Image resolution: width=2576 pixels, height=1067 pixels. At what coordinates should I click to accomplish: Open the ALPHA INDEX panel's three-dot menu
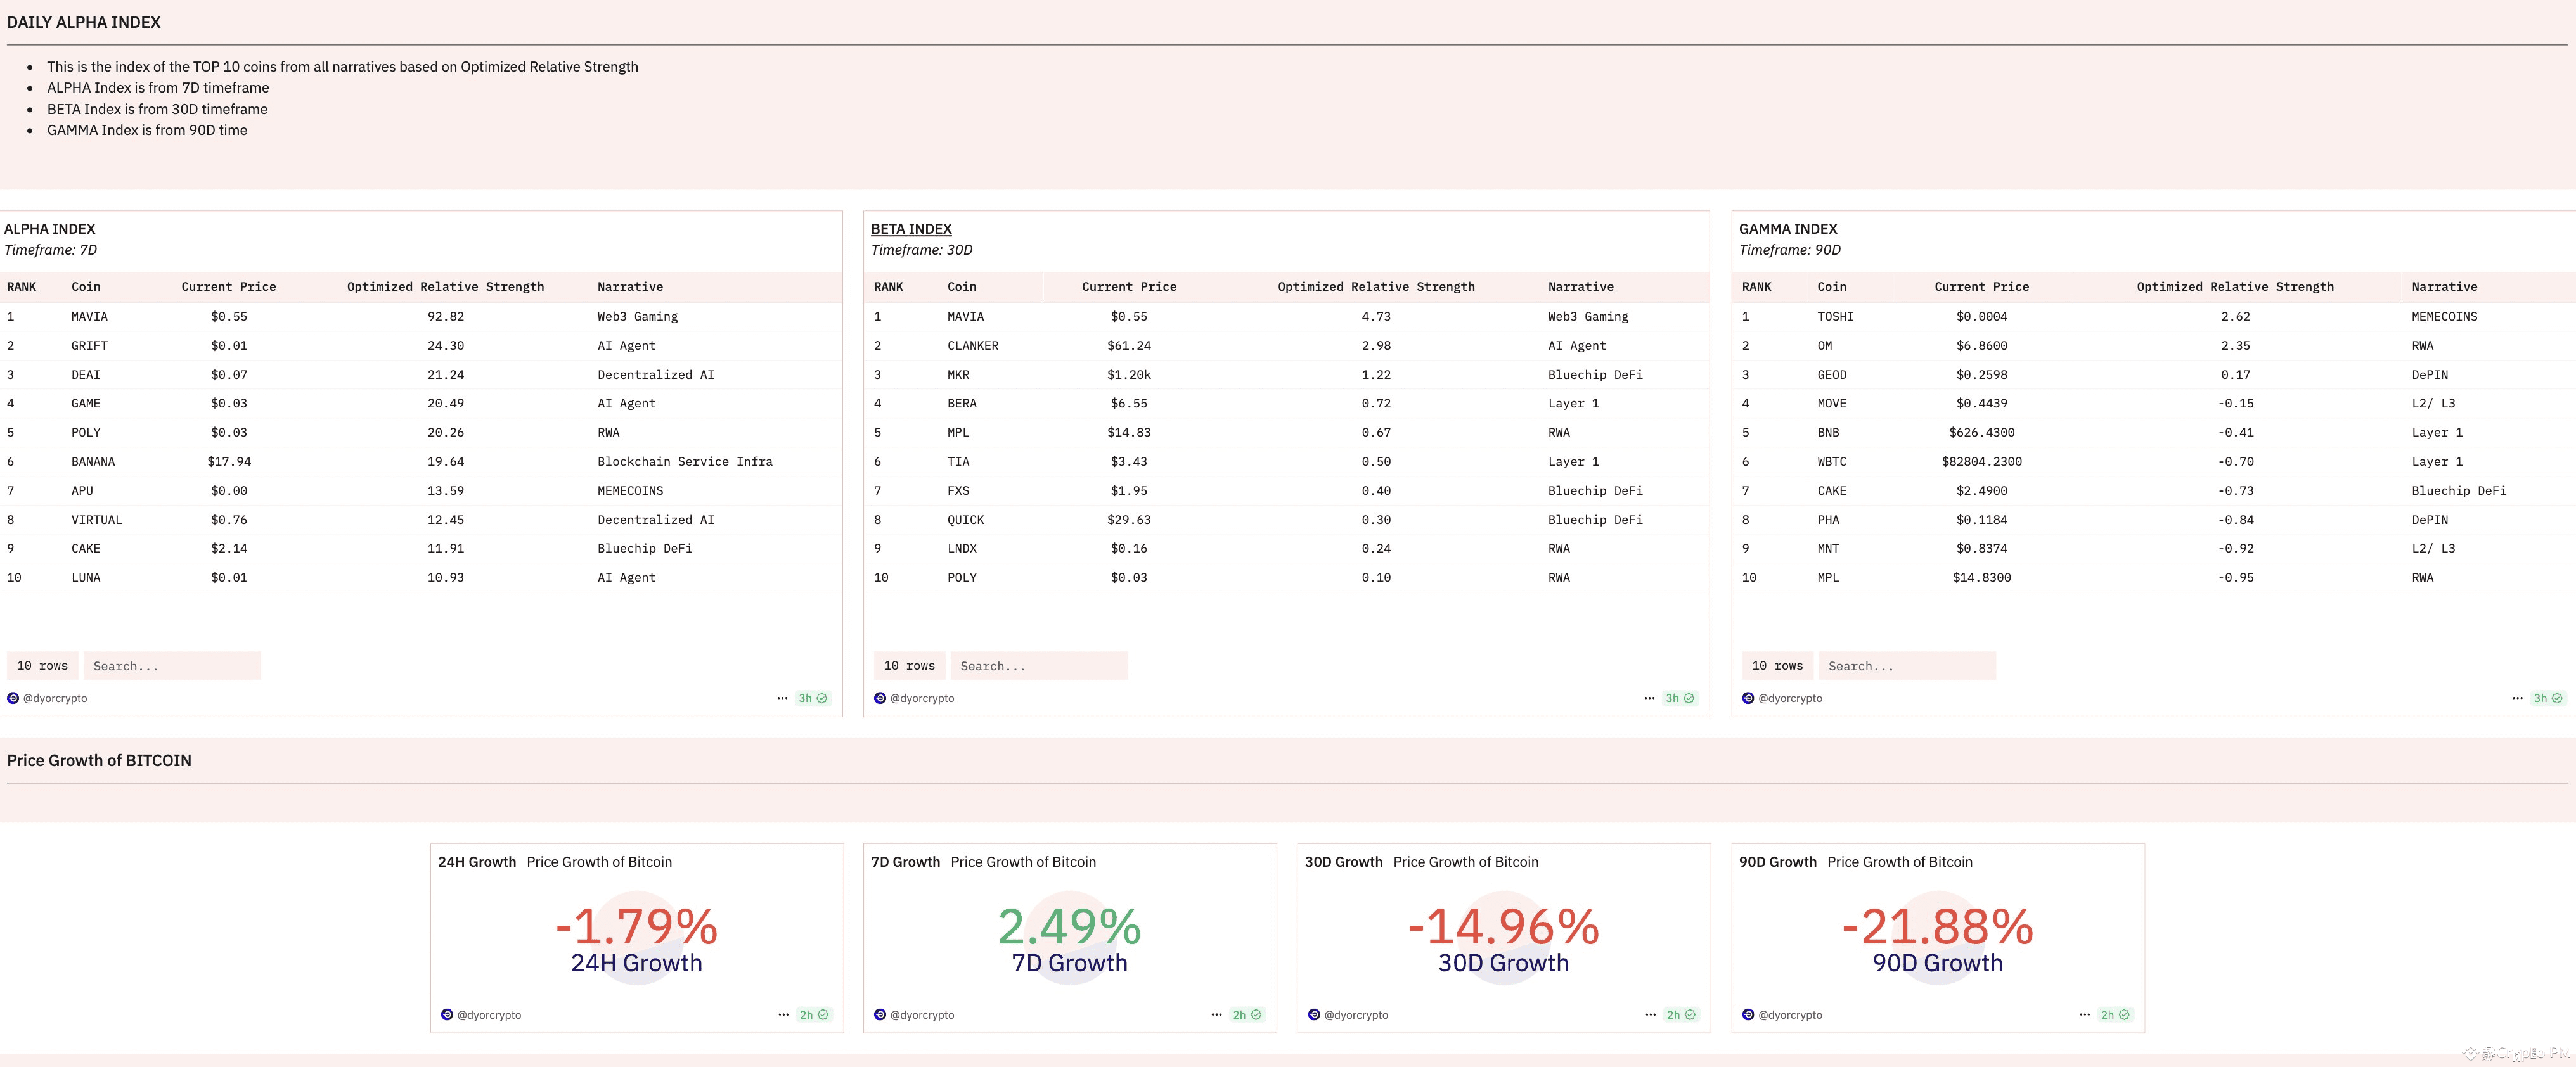point(782,698)
